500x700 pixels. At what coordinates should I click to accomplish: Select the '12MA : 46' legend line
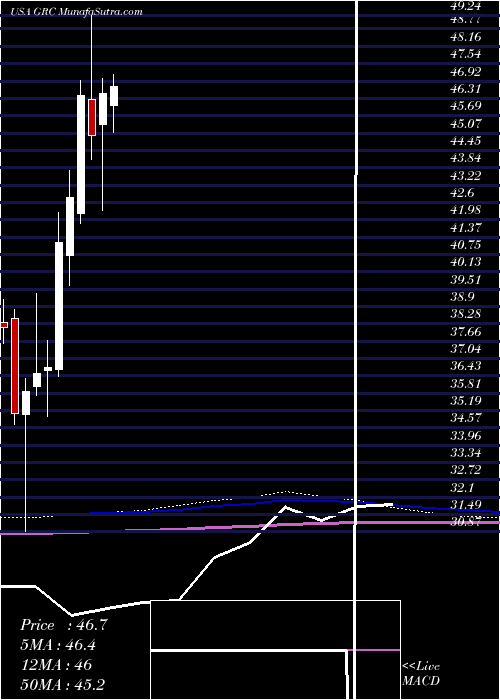56,665
